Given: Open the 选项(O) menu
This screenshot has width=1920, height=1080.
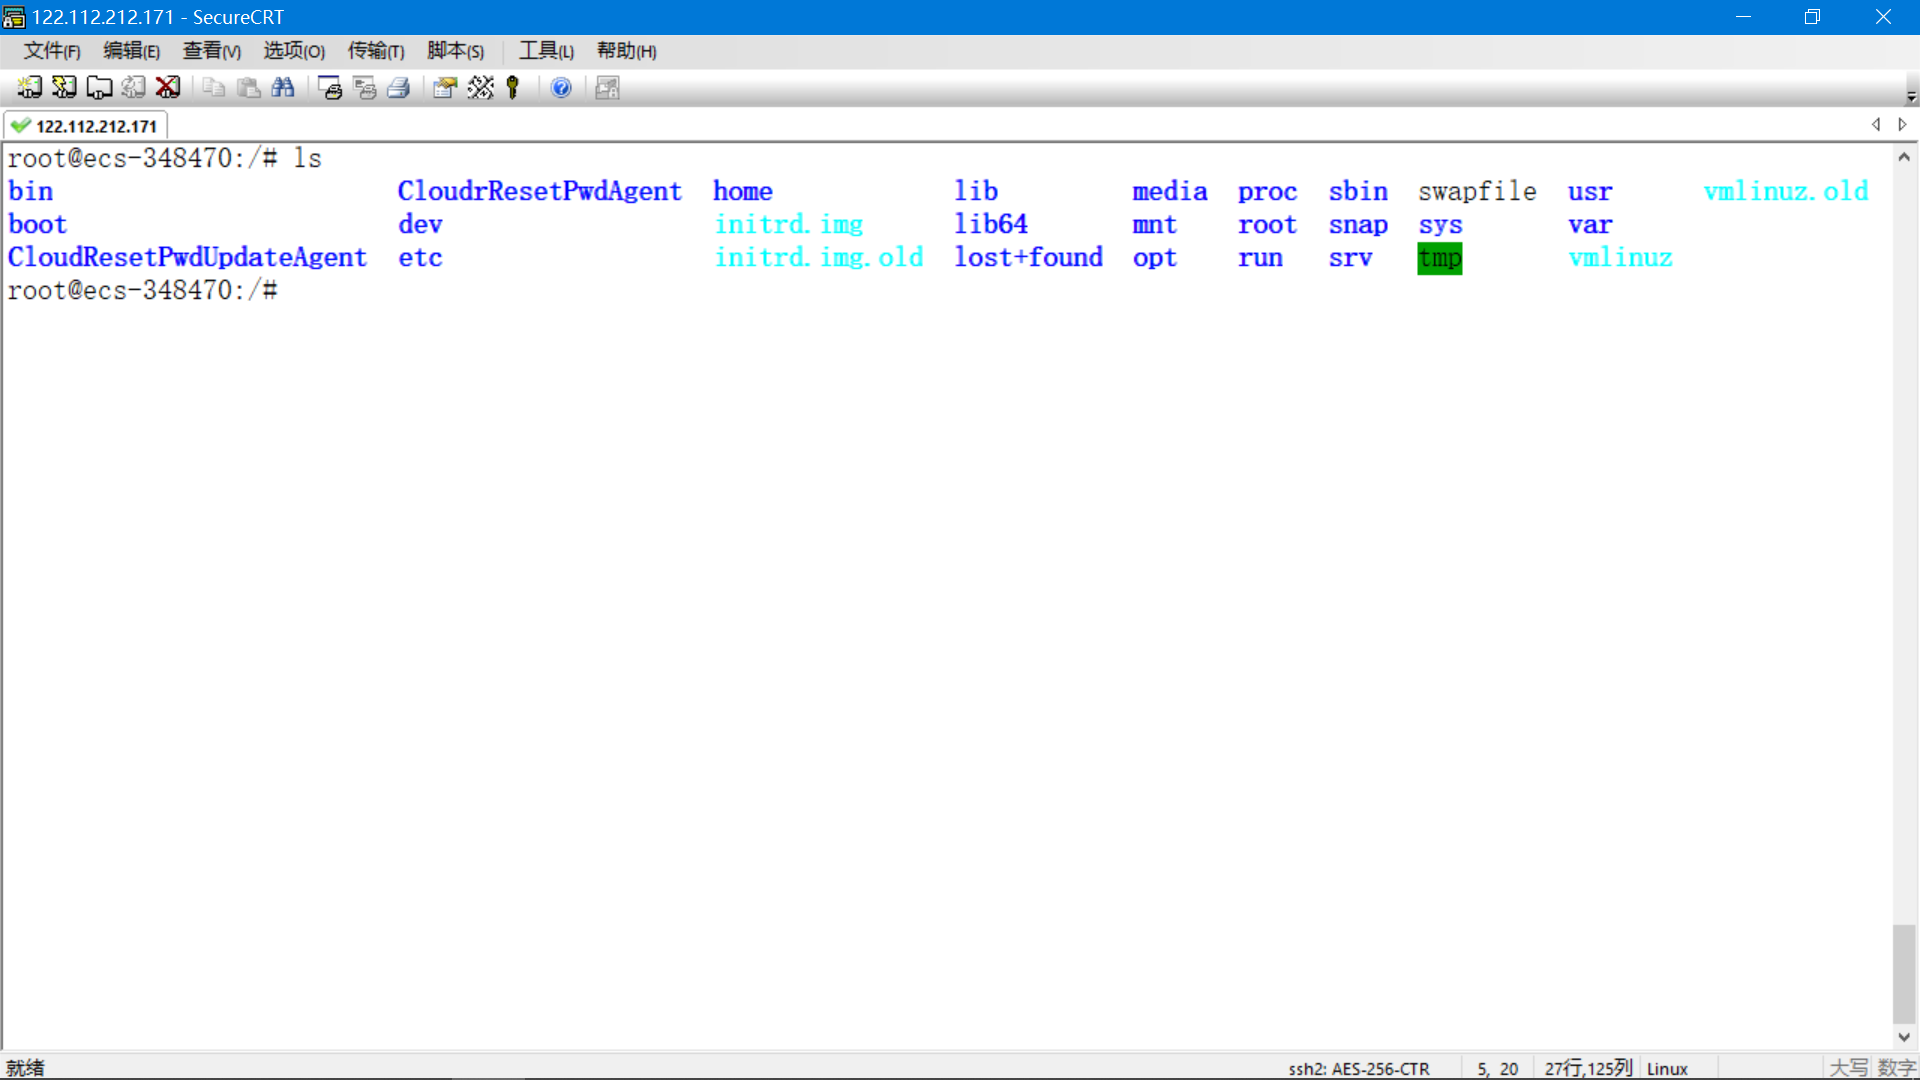Looking at the screenshot, I should click(293, 51).
